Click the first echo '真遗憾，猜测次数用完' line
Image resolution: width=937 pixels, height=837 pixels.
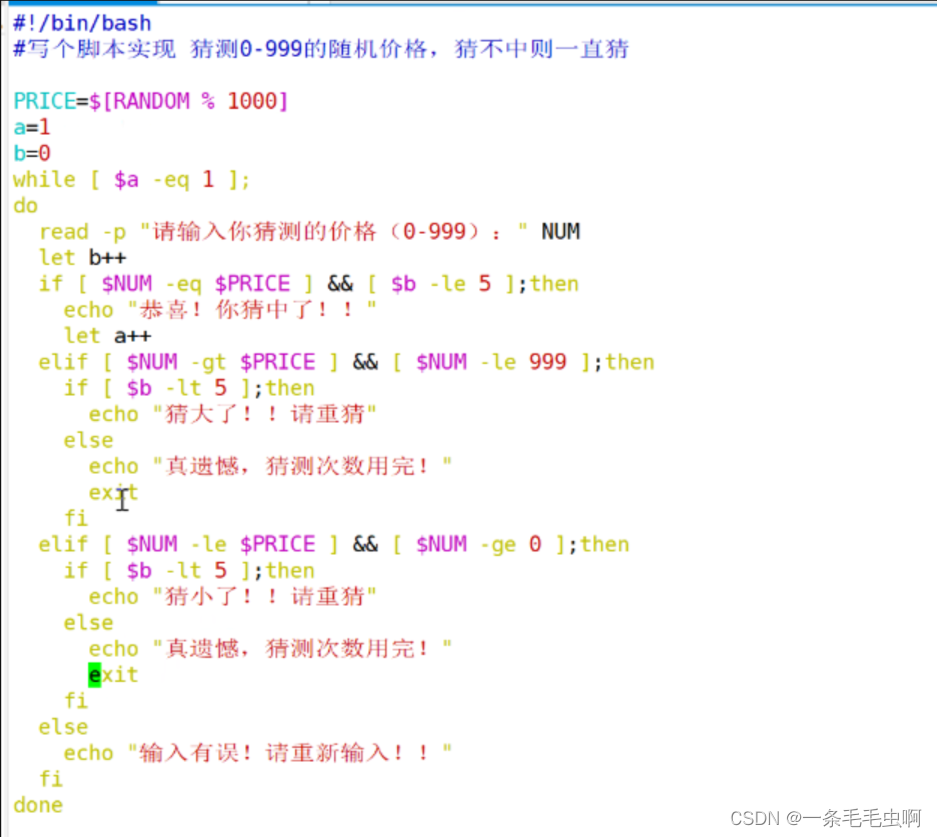(x=270, y=466)
